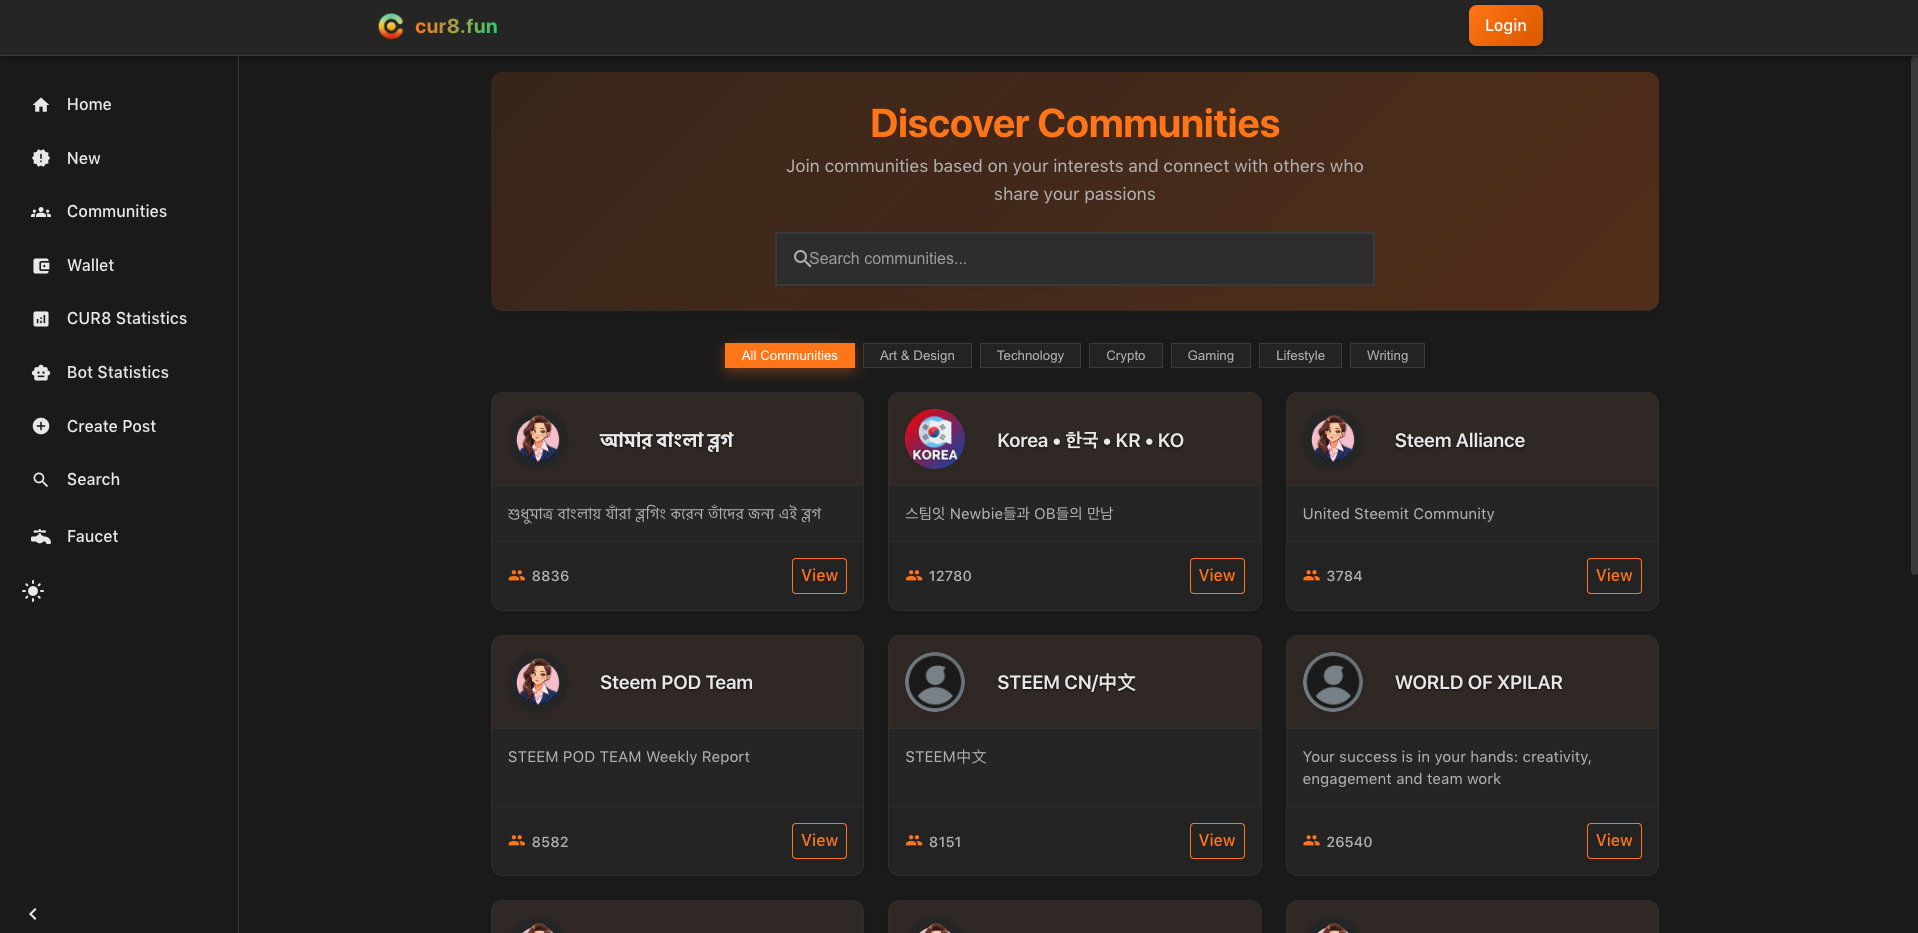Toggle the light/dark theme sun icon

tap(33, 591)
